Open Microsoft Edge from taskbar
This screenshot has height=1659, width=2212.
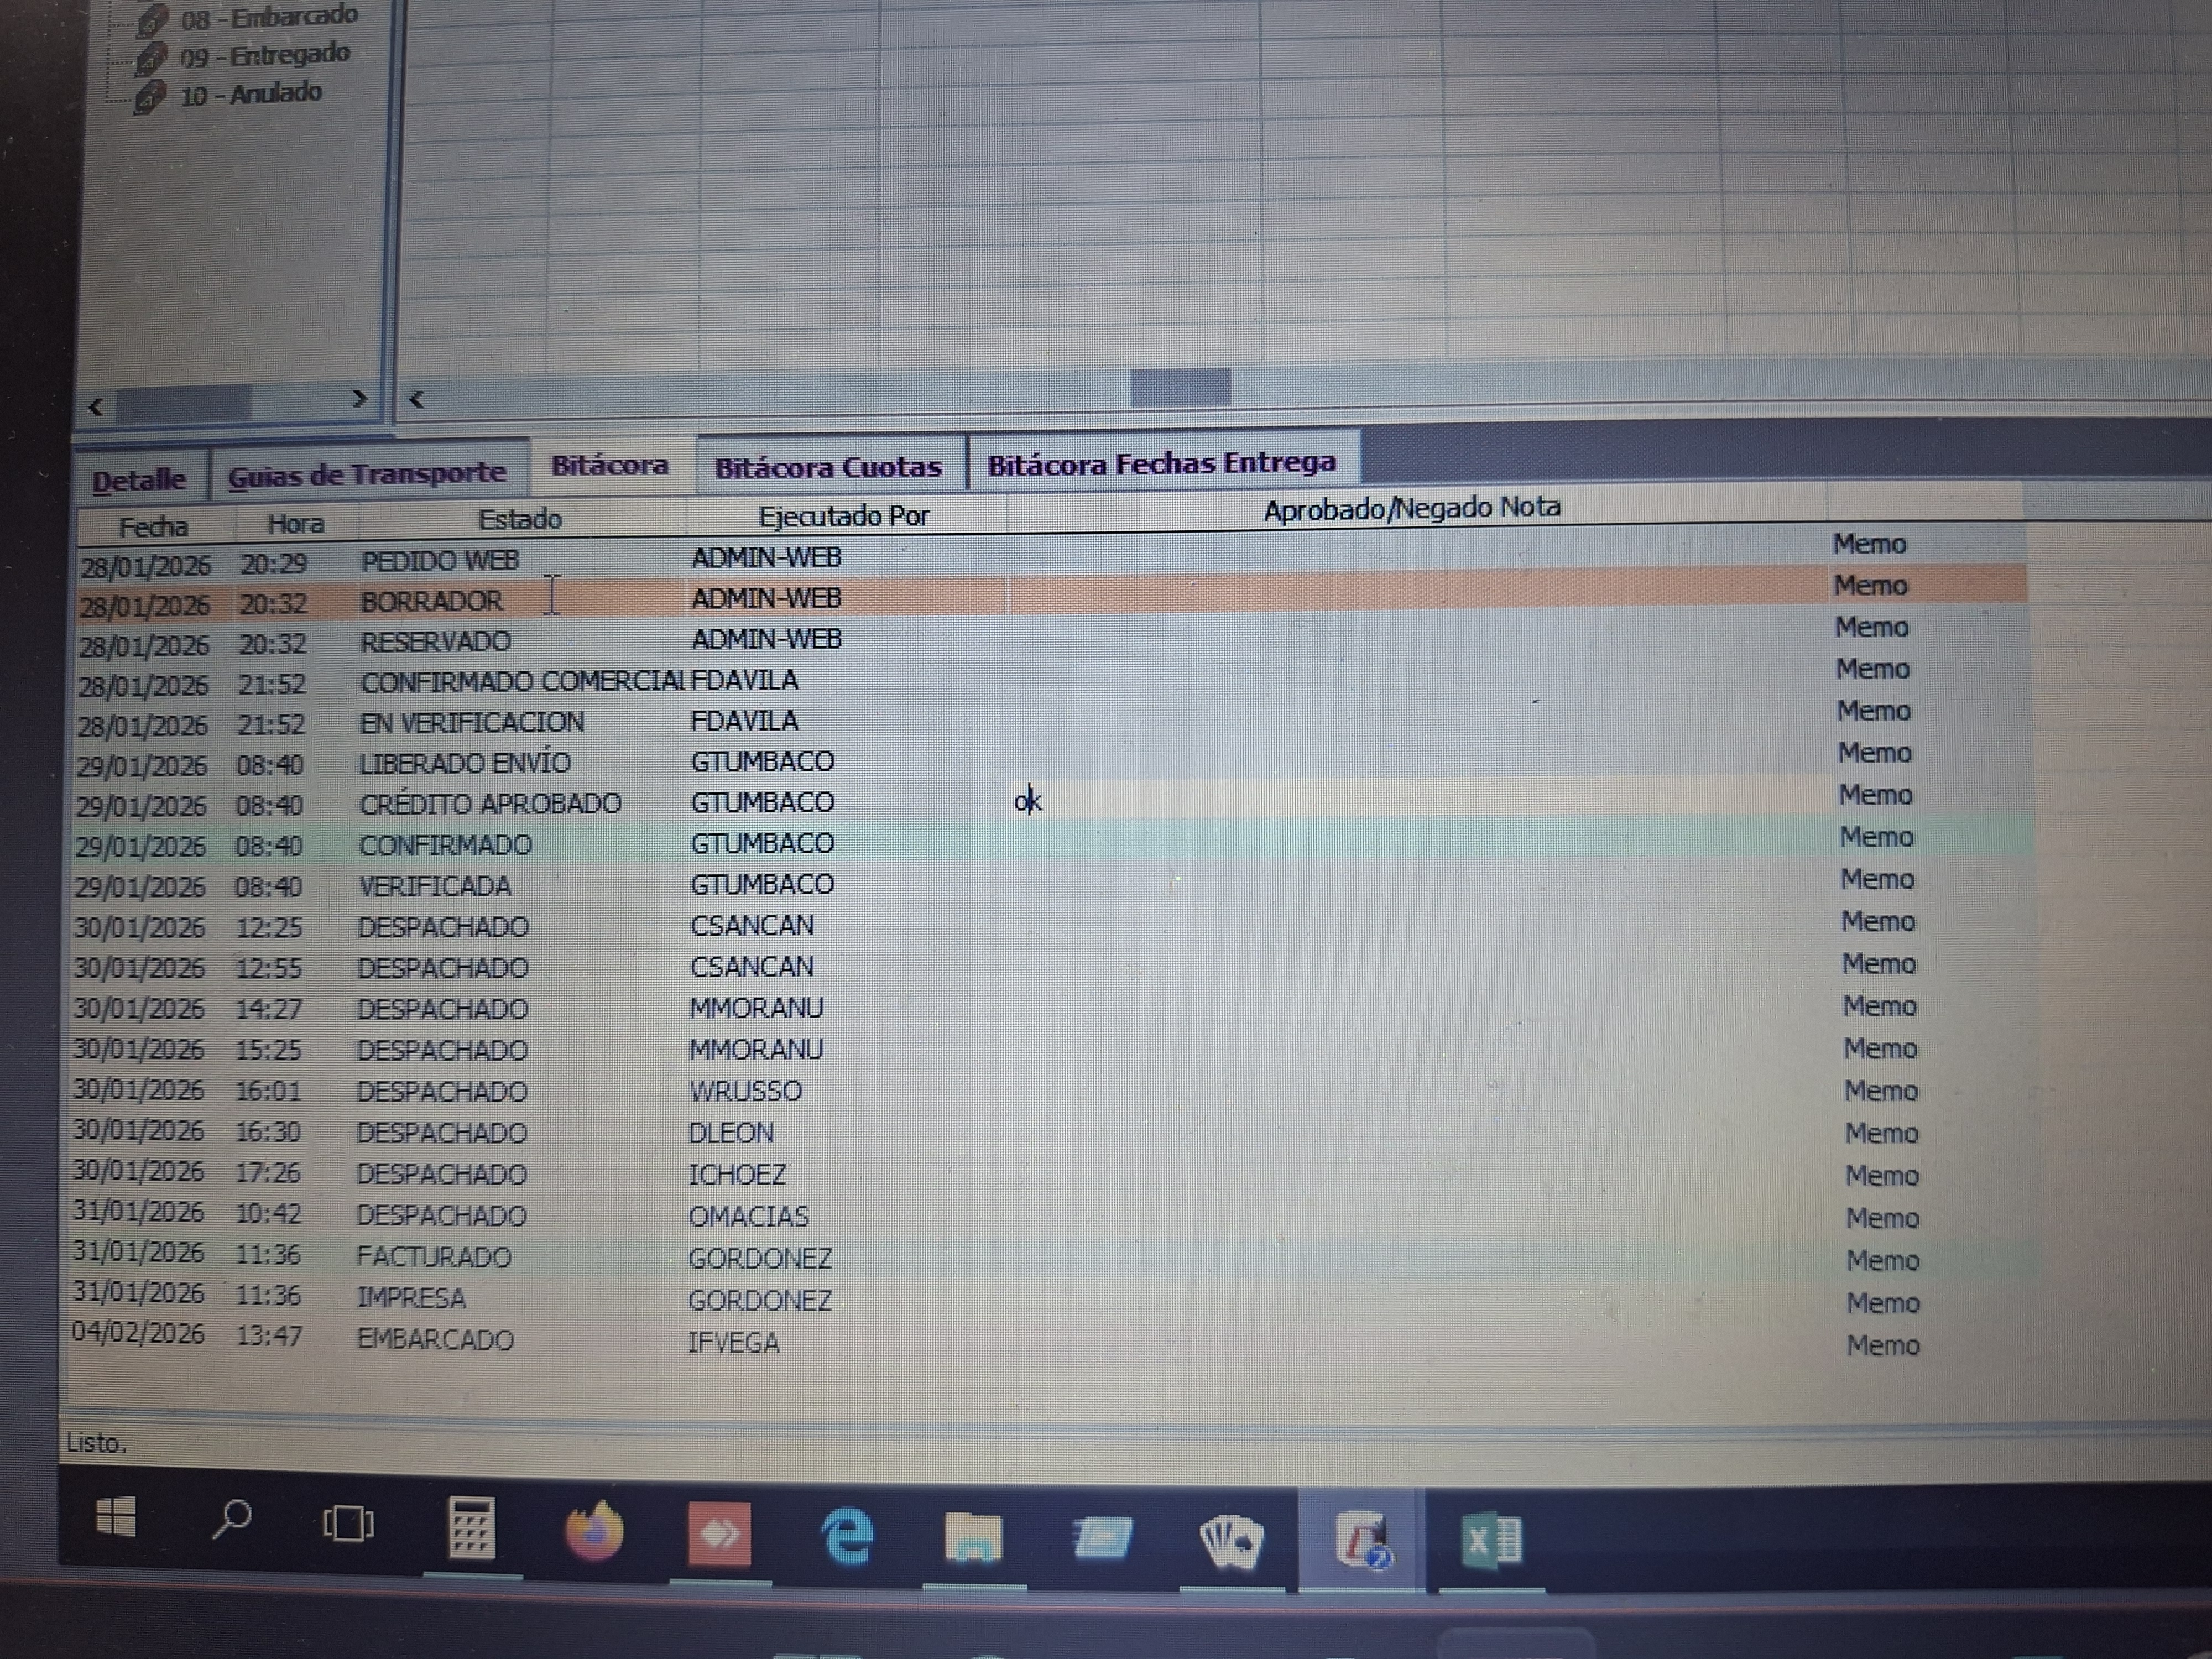click(847, 1536)
